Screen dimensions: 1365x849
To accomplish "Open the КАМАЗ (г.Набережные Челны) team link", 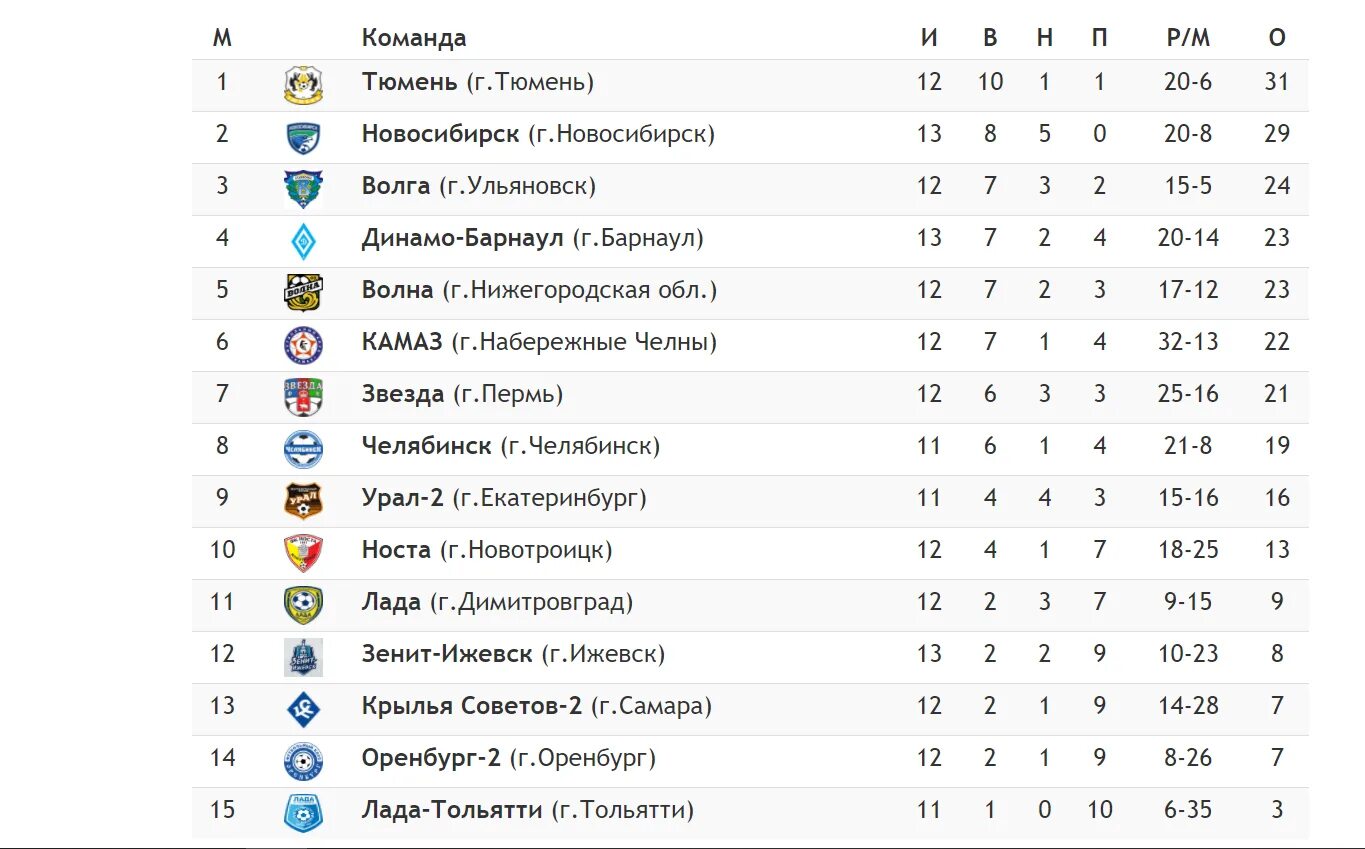I will pyautogui.click(x=540, y=342).
